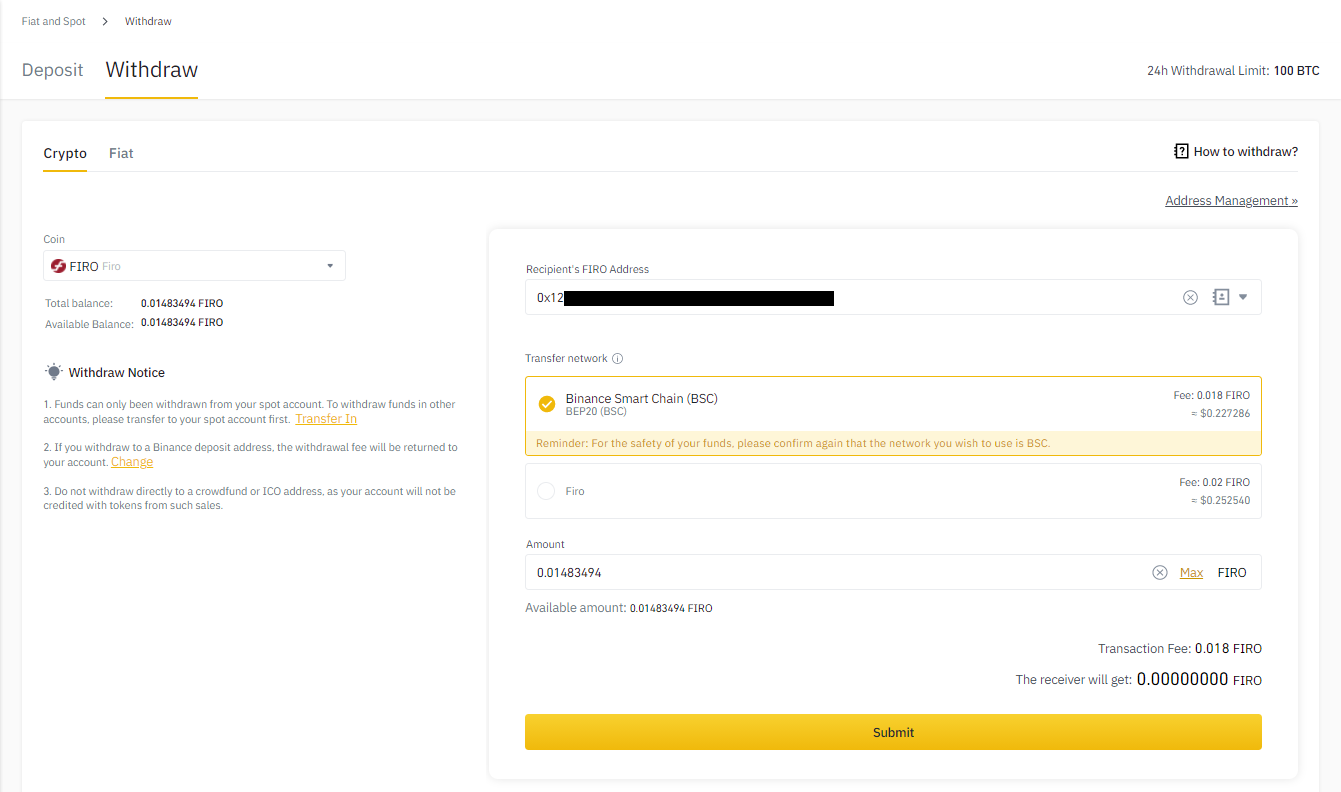Screen dimensions: 1341x792
Task: Click Max to use full amount
Action: coord(1191,573)
